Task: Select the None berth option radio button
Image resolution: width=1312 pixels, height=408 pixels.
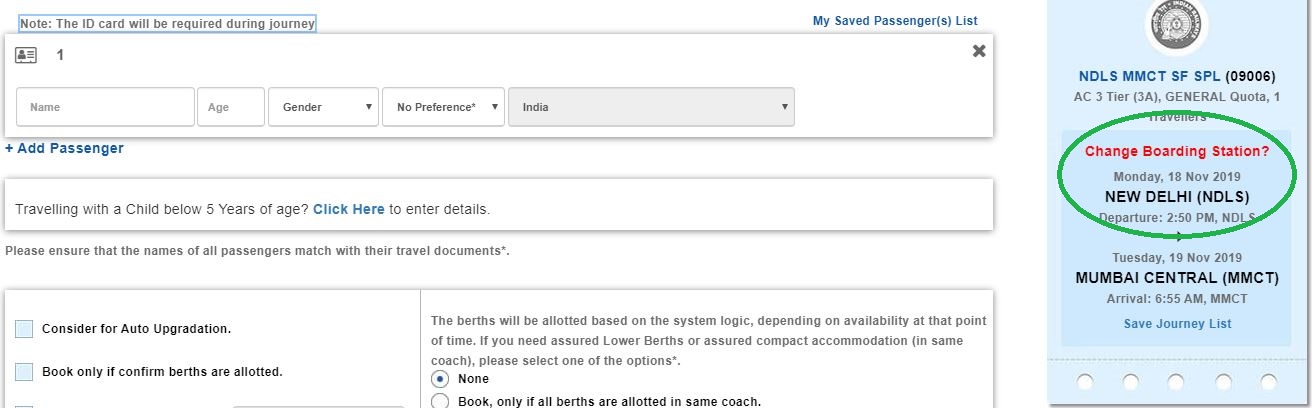Action: click(x=439, y=379)
